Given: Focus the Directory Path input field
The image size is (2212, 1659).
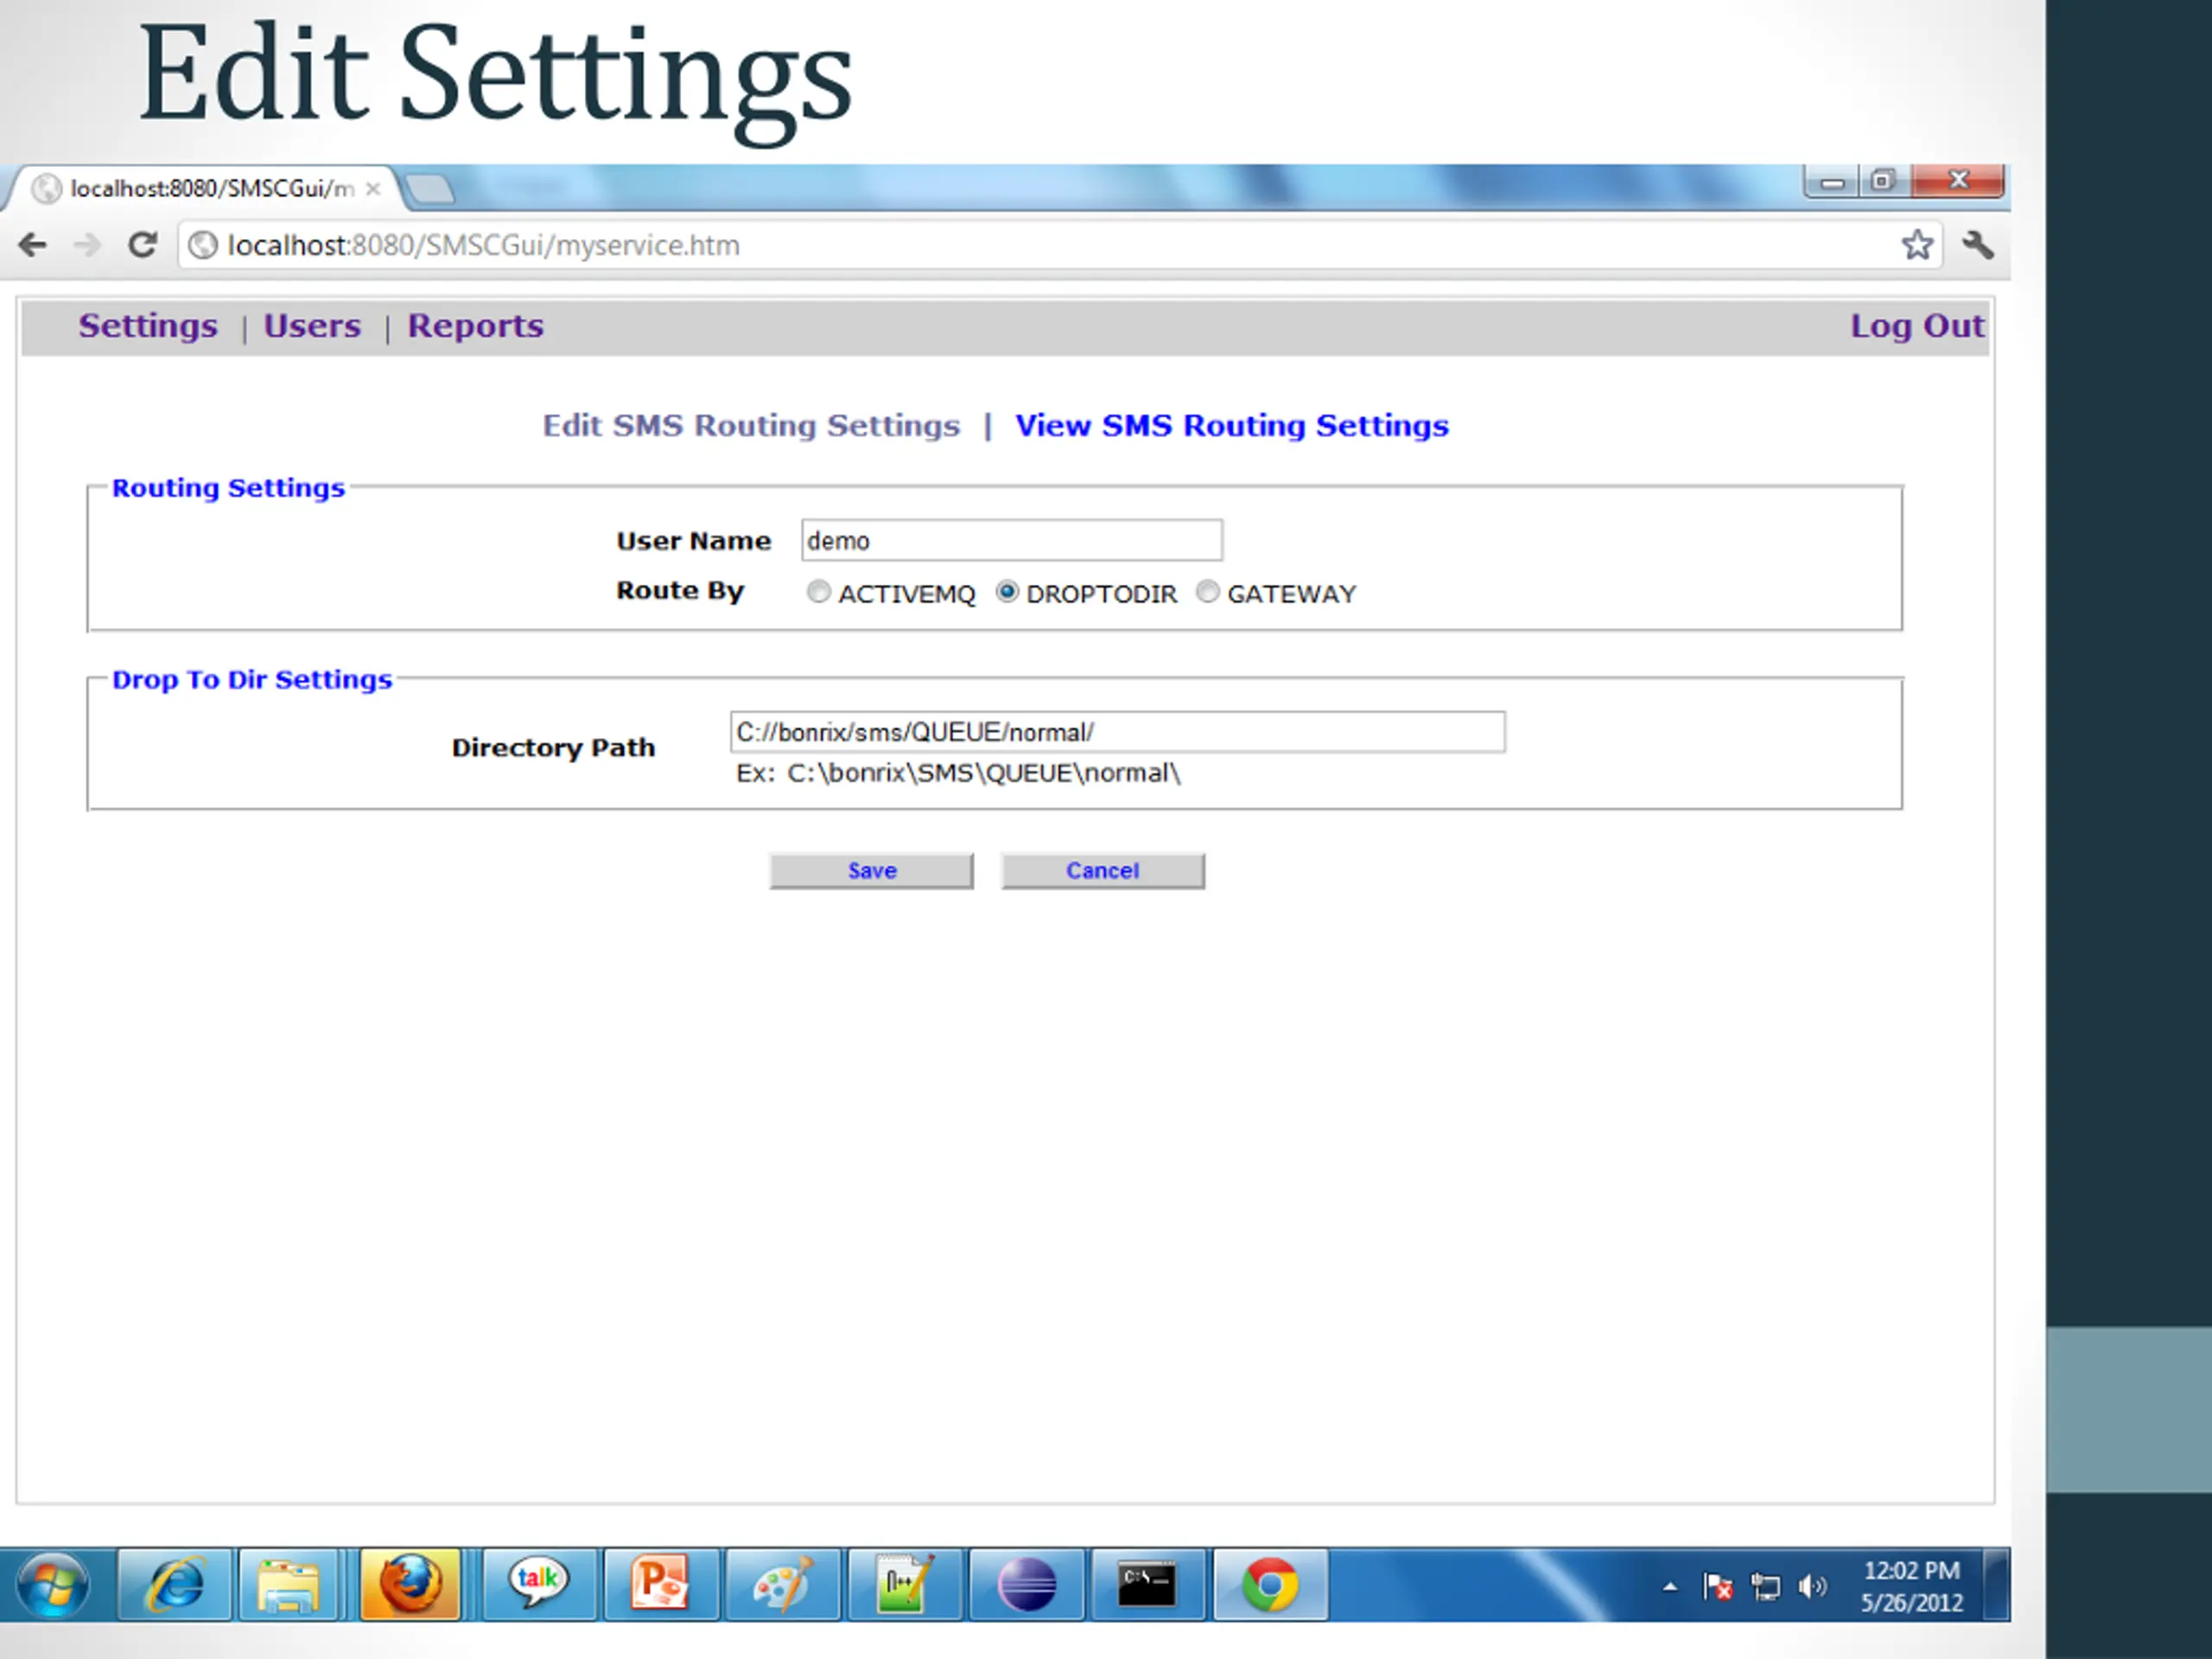Looking at the screenshot, I should (x=1117, y=732).
